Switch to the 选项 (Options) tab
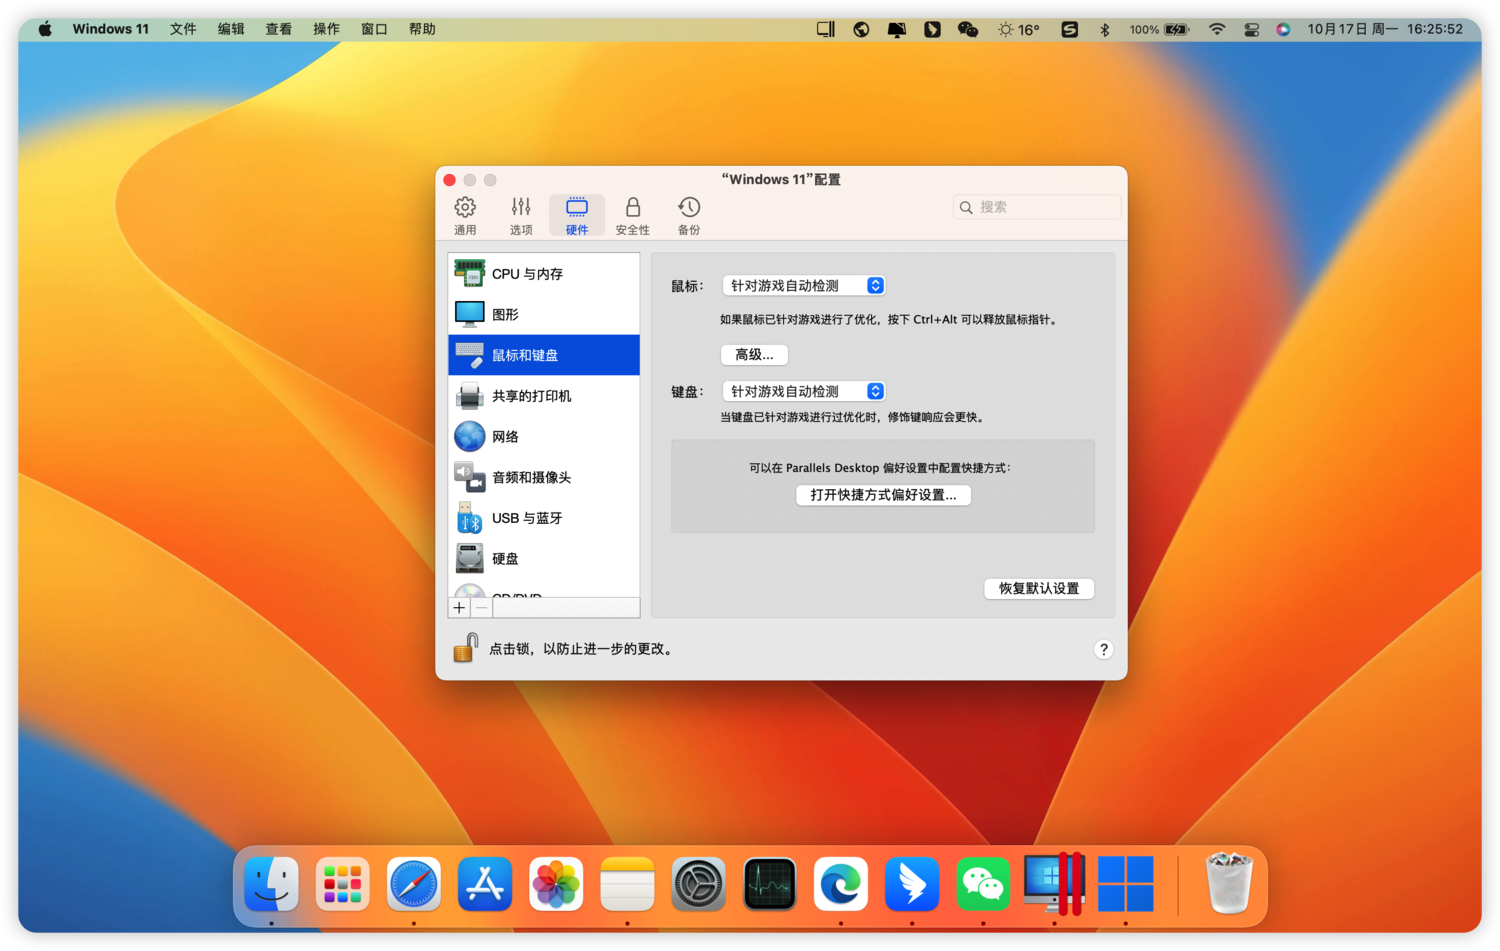 click(x=521, y=215)
